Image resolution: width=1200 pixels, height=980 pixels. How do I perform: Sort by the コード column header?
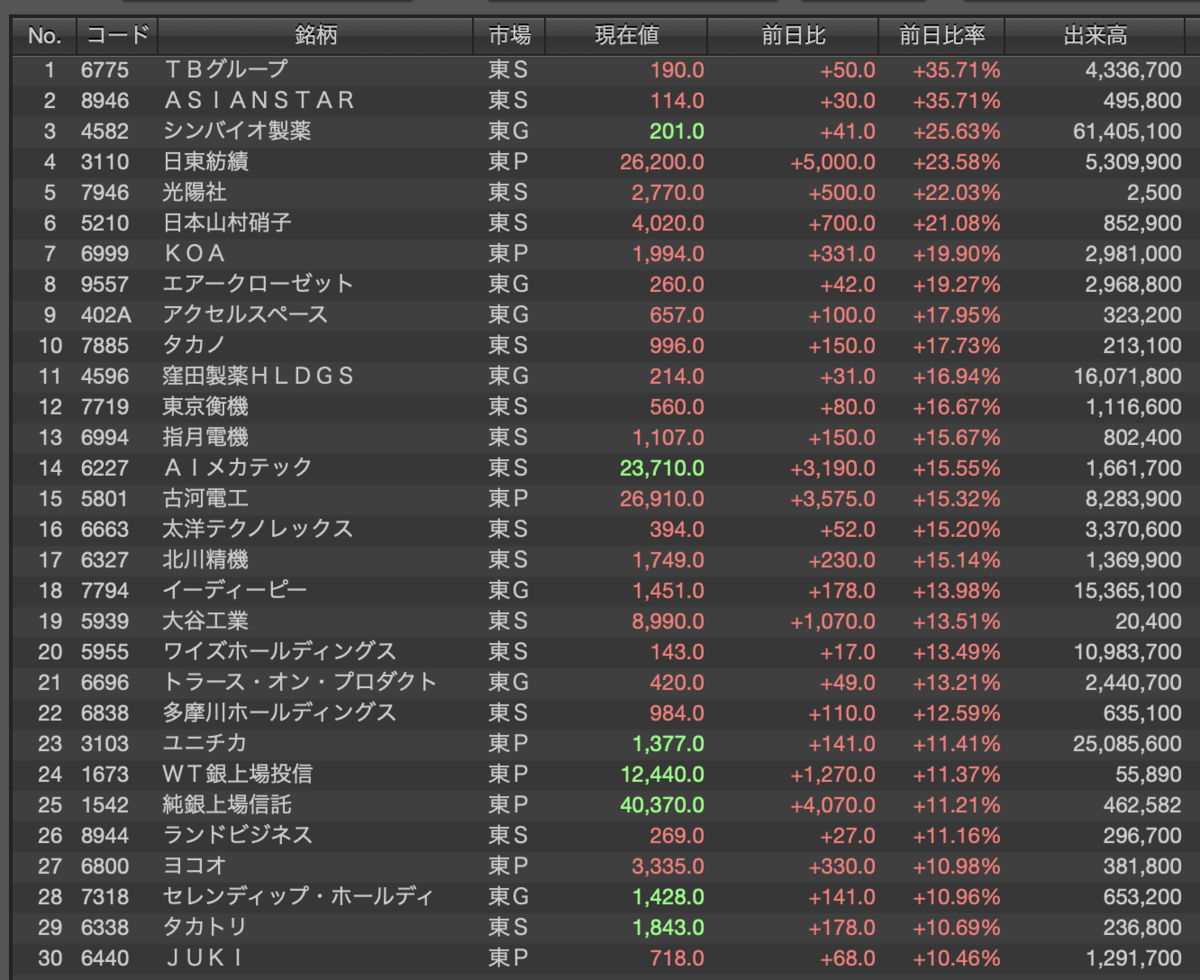point(117,36)
